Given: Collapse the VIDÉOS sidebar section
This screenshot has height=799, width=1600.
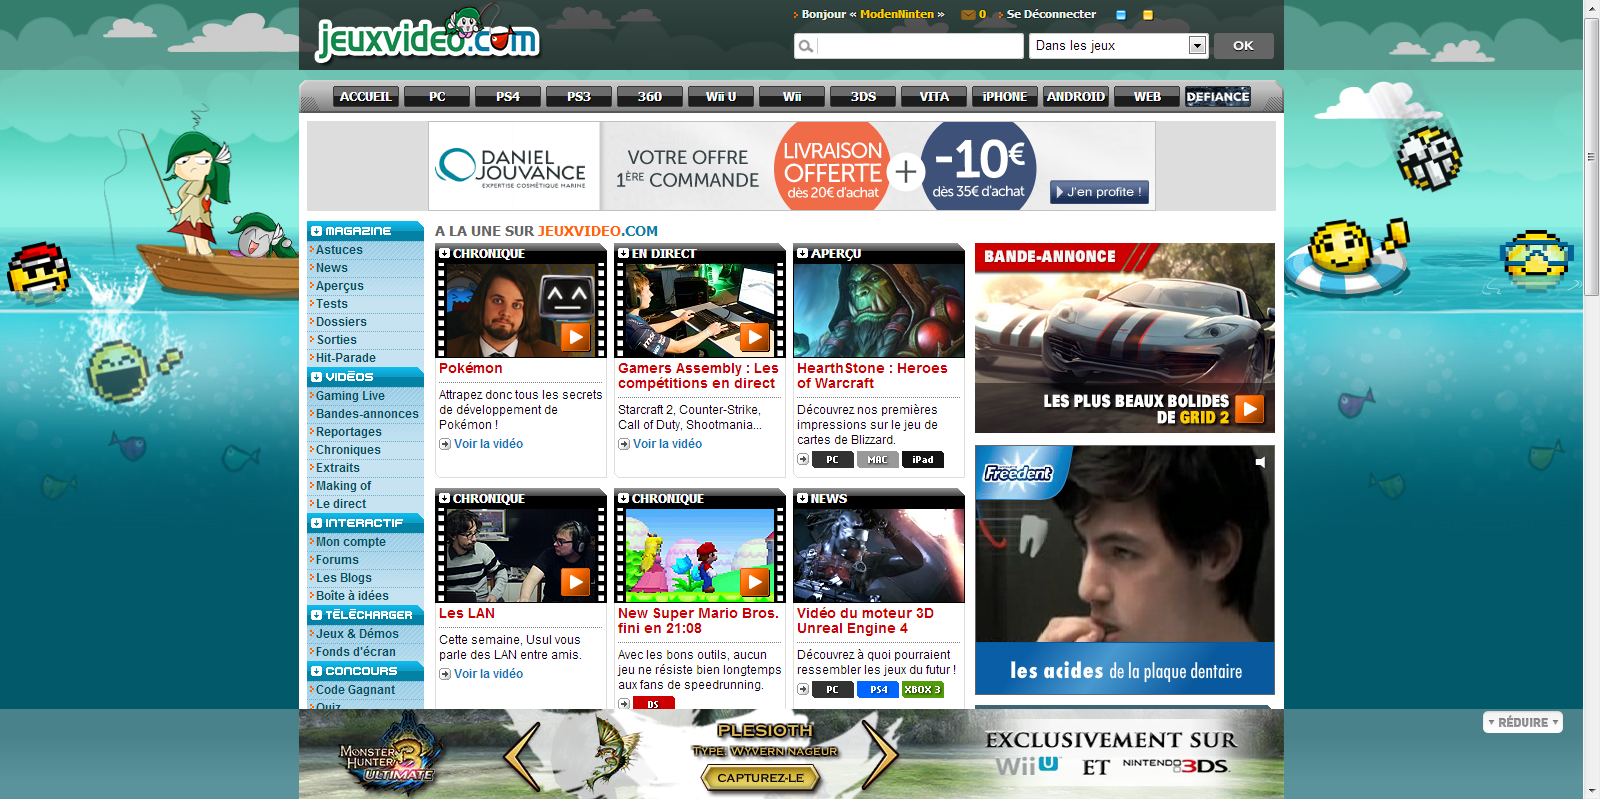Looking at the screenshot, I should 316,377.
